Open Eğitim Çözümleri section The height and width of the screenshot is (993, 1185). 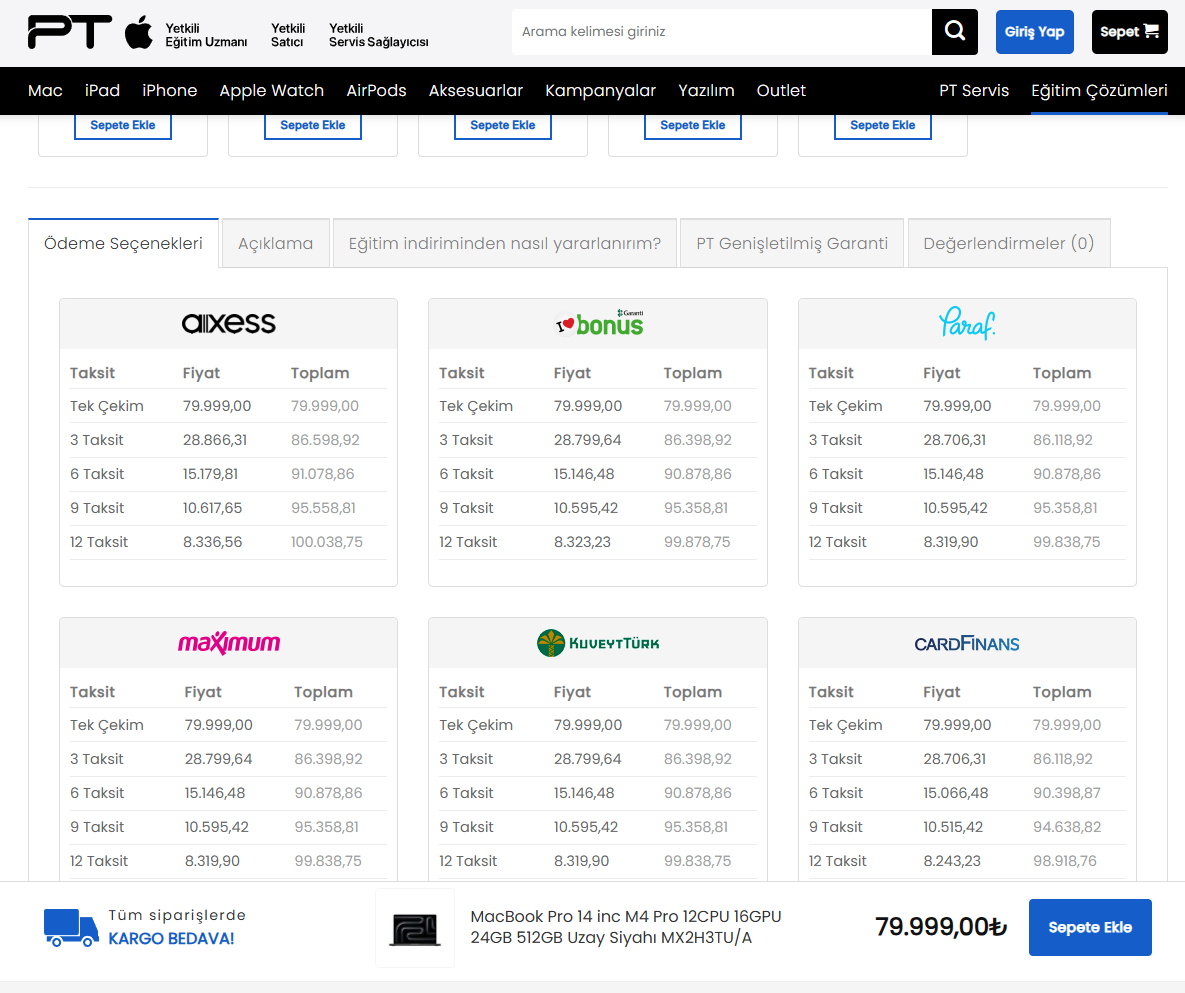[1099, 91]
